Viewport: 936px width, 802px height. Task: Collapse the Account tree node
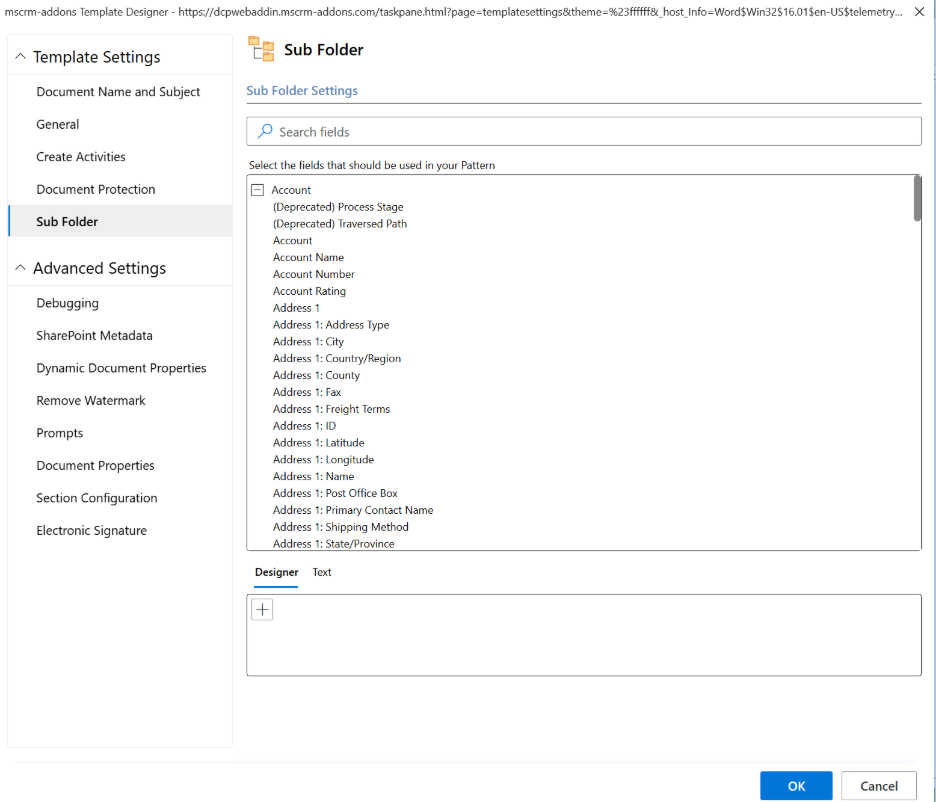coord(257,190)
